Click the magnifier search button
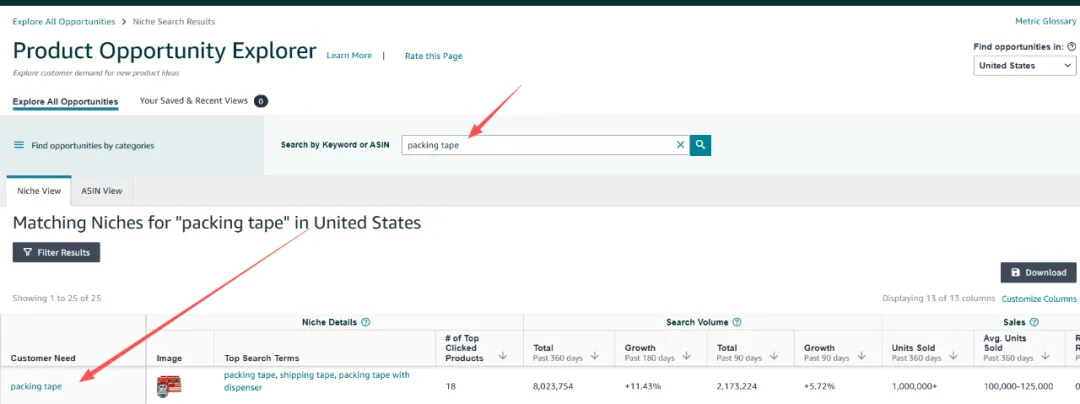Image resolution: width=1080 pixels, height=404 pixels. (x=701, y=145)
